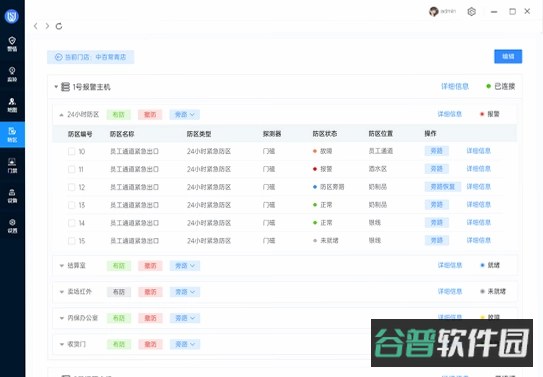Open 旁路 dropdown for 结算室

(x=185, y=266)
